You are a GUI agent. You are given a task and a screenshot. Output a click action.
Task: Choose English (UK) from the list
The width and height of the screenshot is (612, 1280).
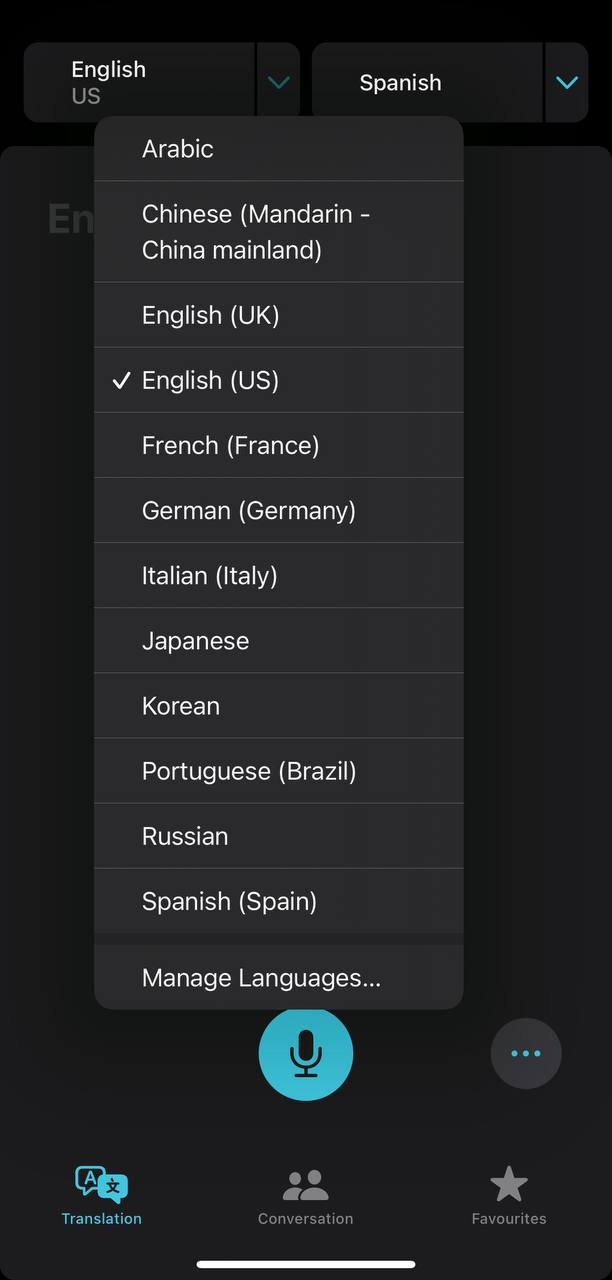279,315
